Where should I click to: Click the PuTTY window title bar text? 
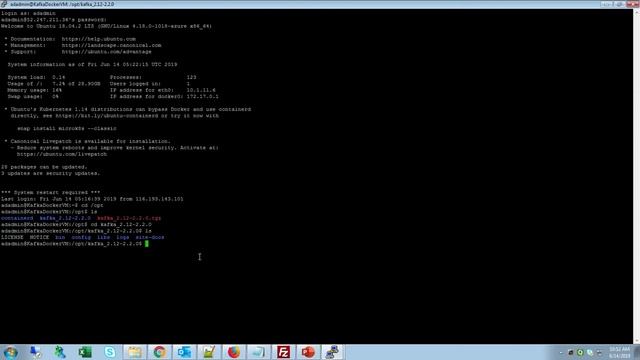[62, 4]
